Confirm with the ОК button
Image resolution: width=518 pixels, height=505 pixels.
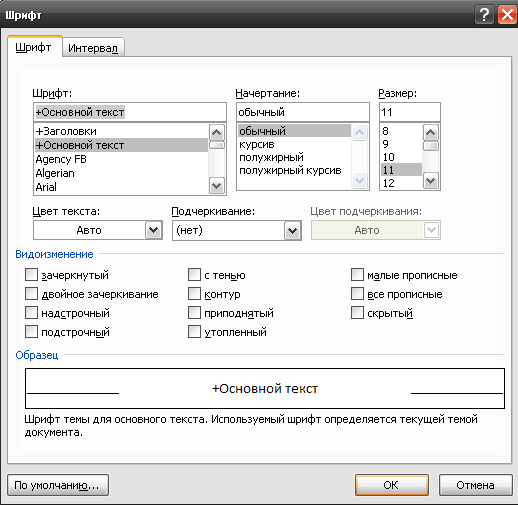click(392, 485)
